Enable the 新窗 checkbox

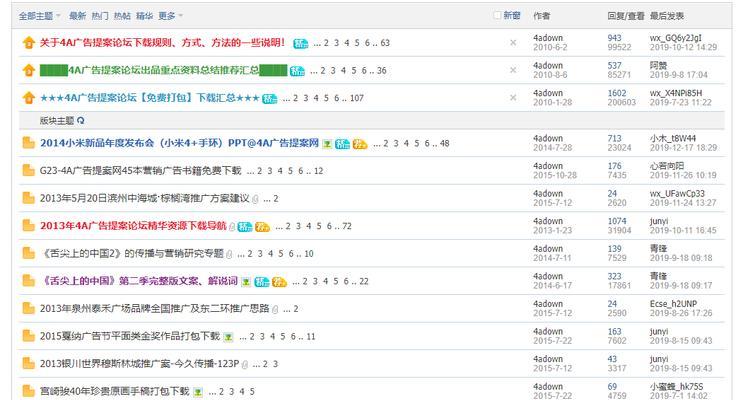click(x=497, y=16)
